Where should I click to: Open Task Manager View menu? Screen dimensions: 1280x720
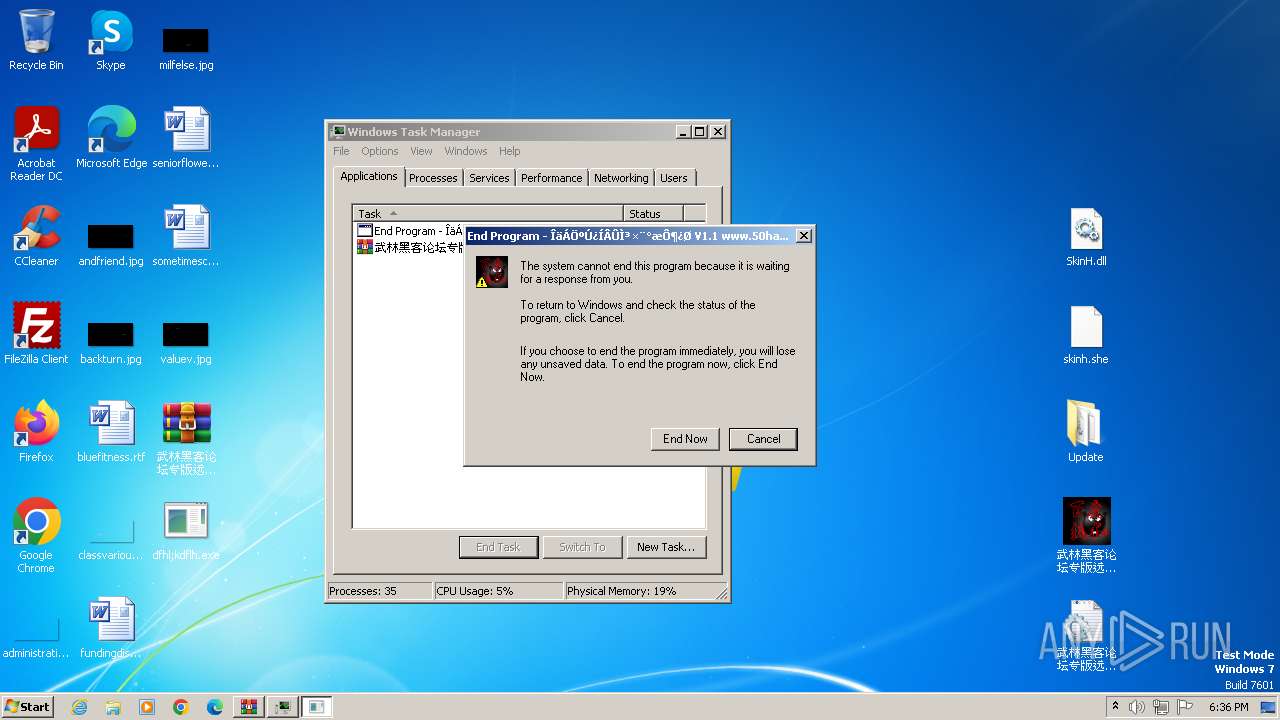[x=421, y=151]
